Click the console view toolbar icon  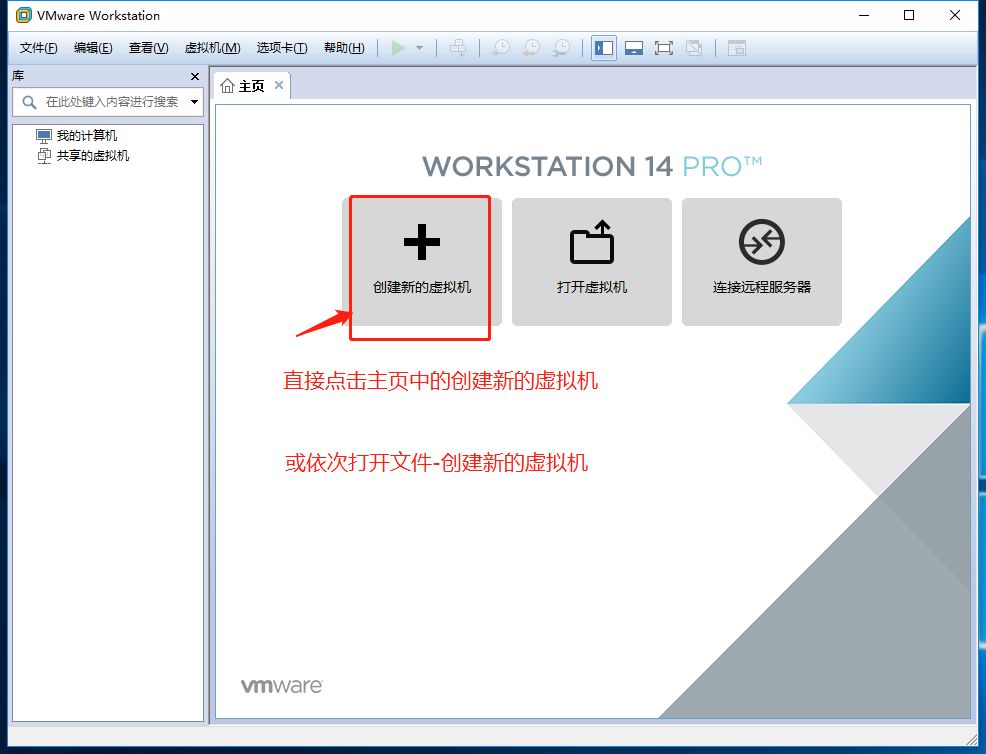coord(736,48)
